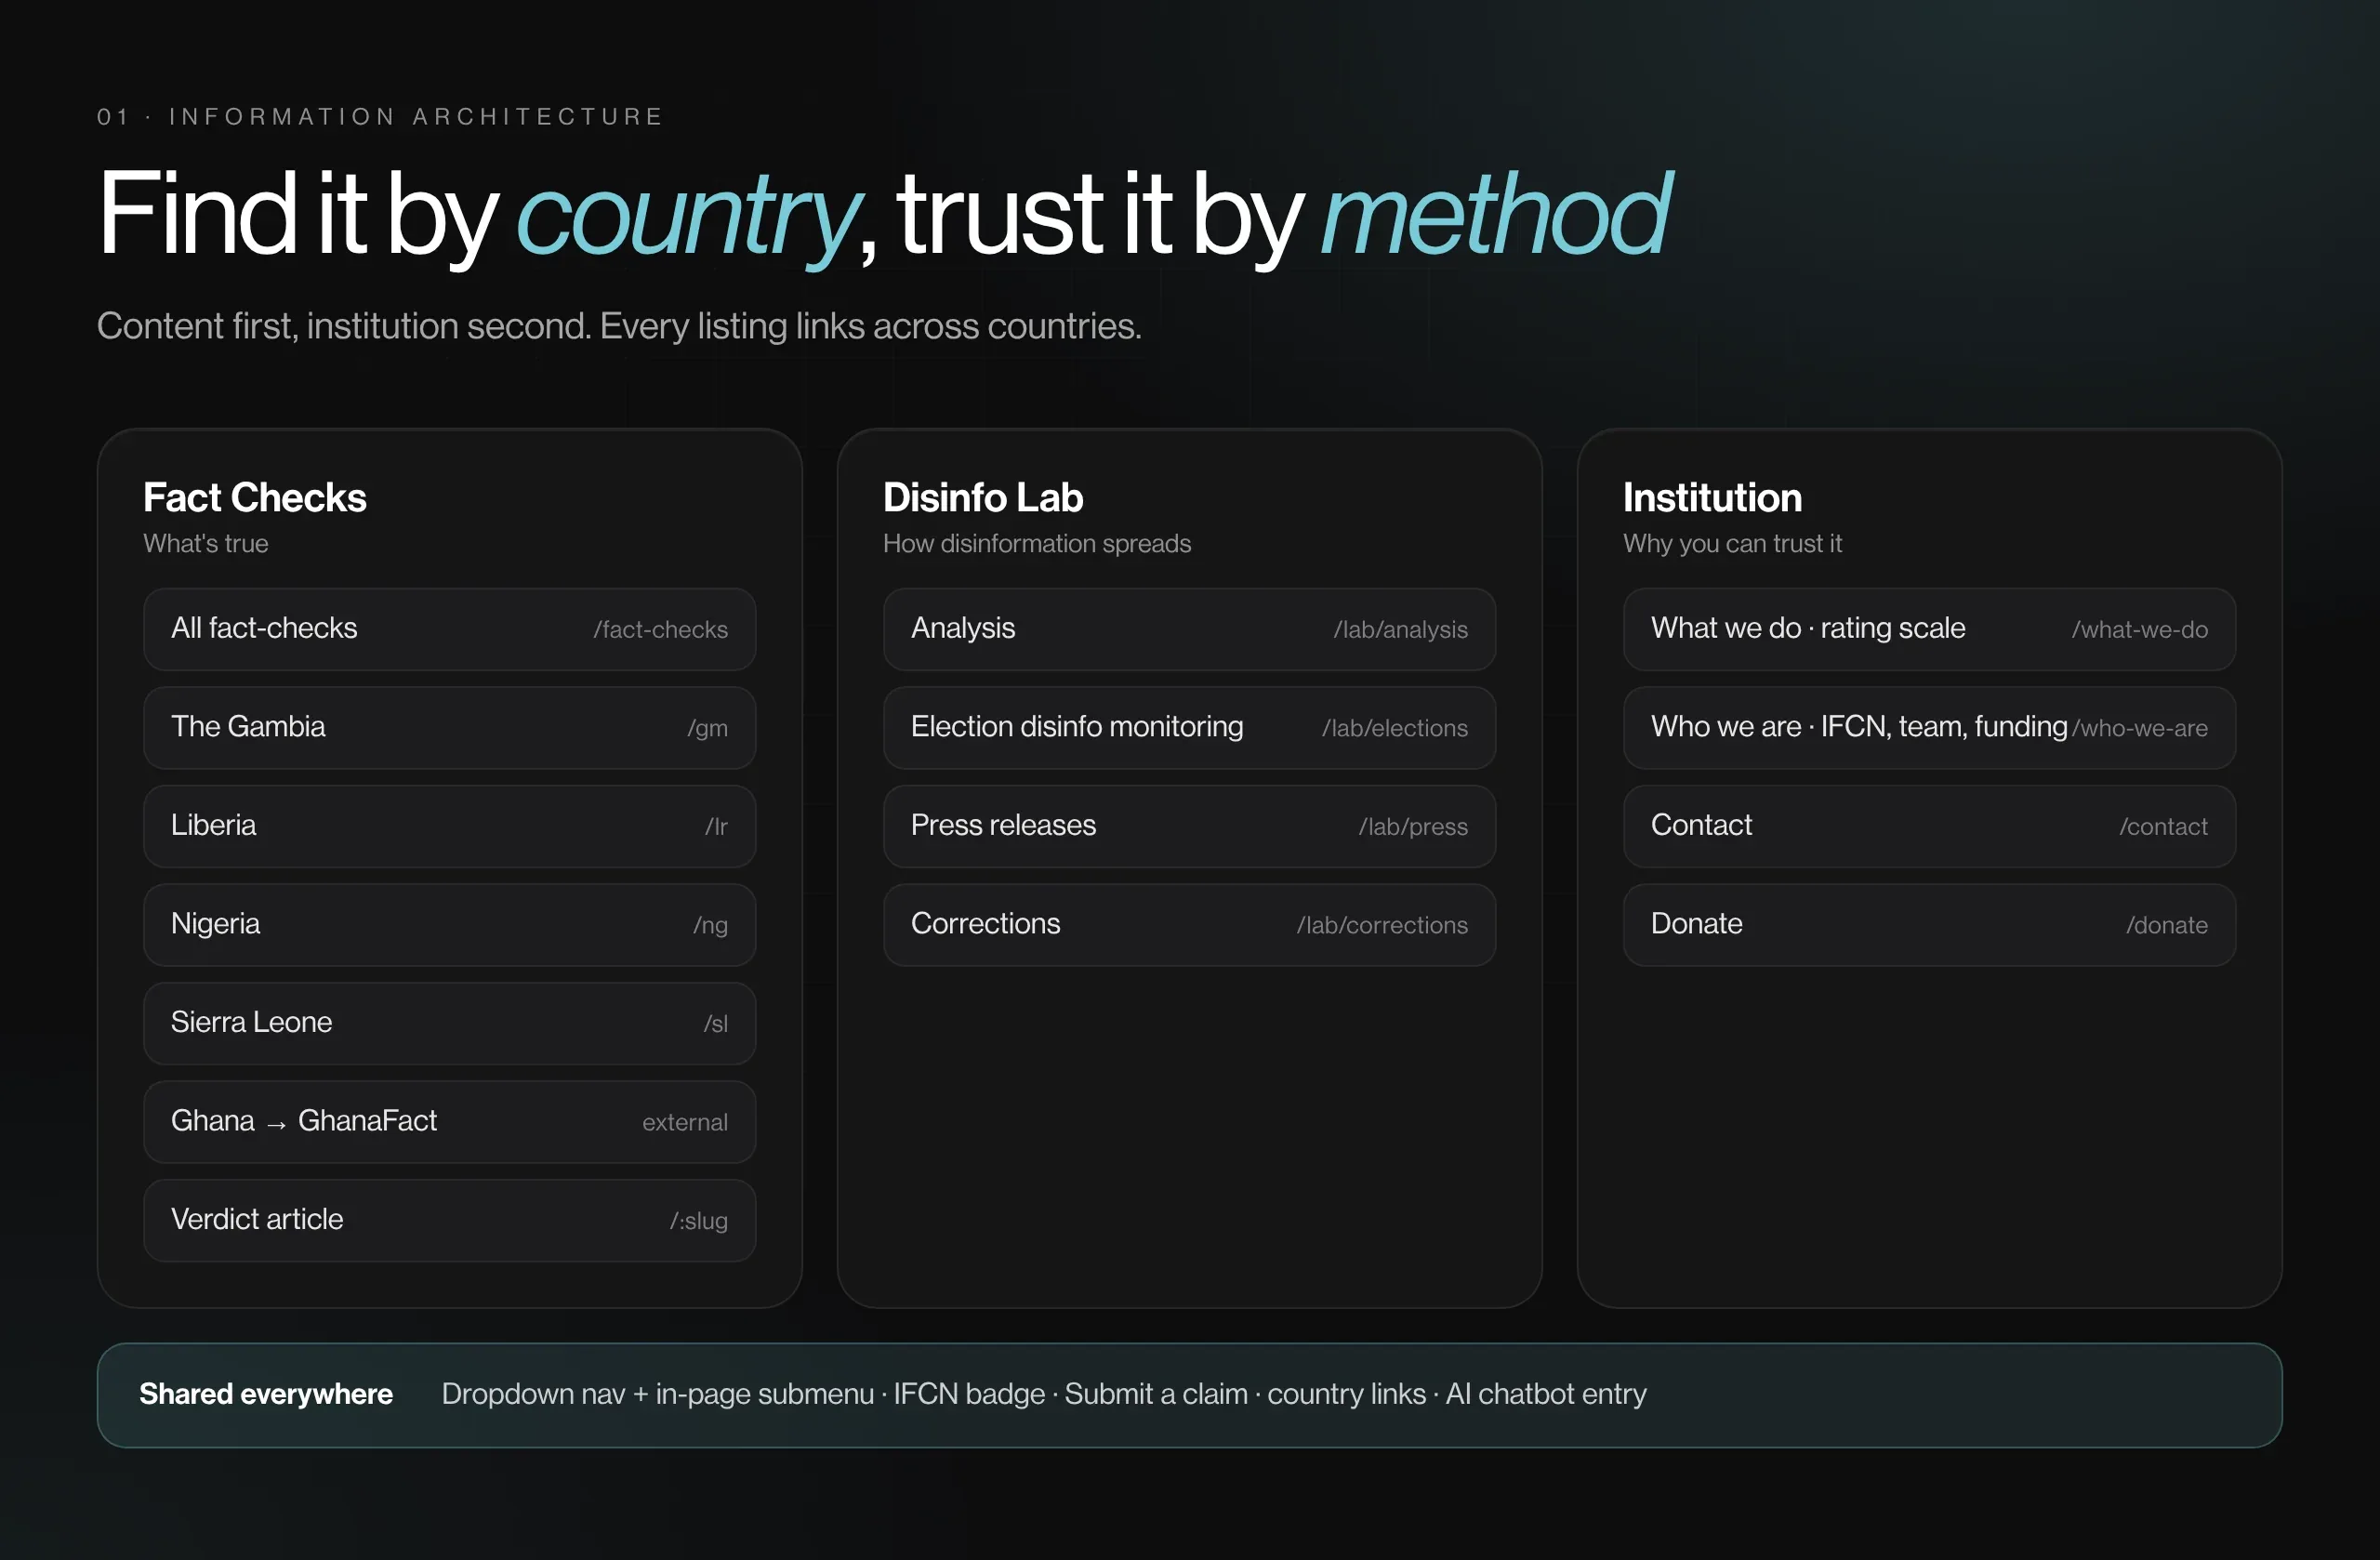Viewport: 2380px width, 1560px height.
Task: Open the Contact row
Action: click(1929, 826)
